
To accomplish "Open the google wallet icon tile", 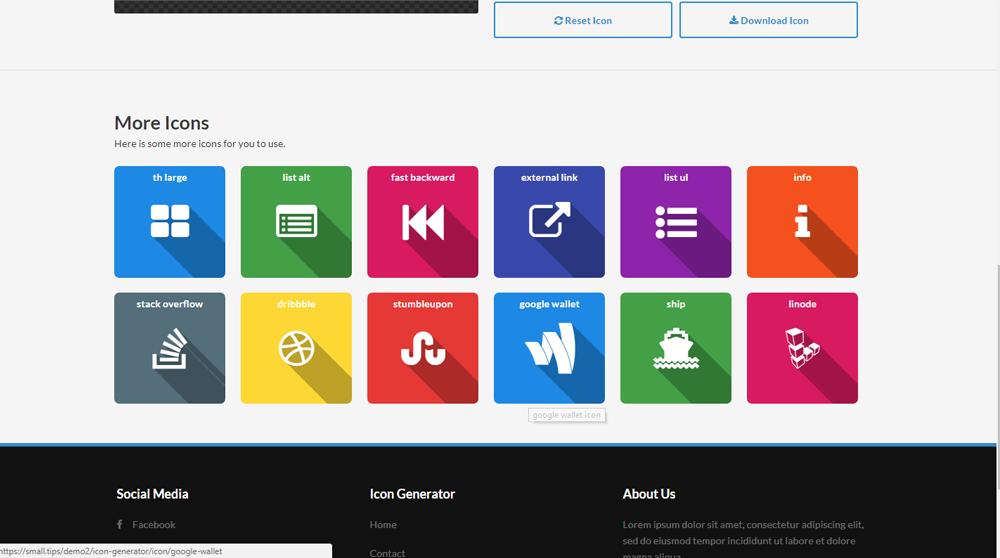I will pos(549,348).
